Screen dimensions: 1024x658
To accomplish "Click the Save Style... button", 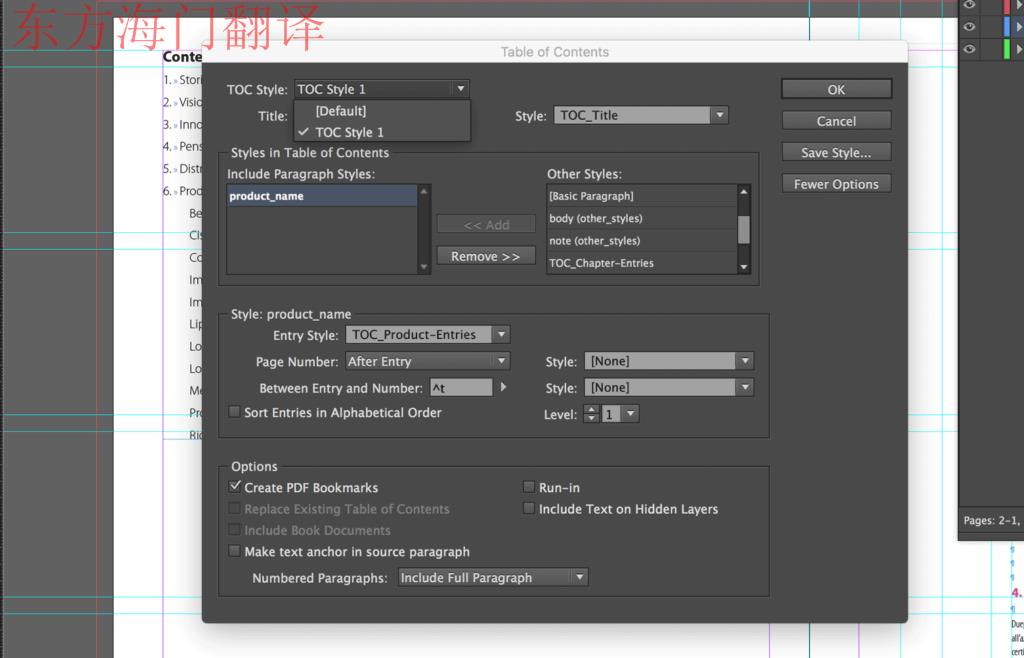I will (836, 152).
